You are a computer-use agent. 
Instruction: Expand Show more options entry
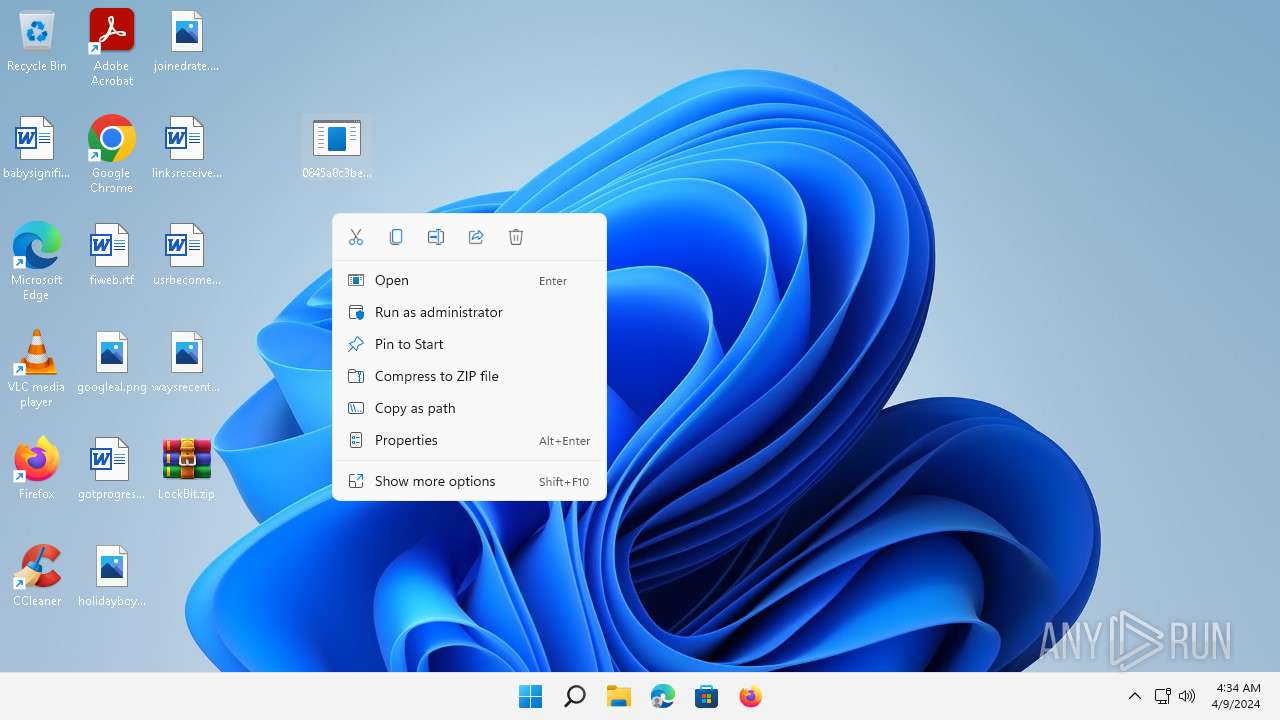(469, 481)
